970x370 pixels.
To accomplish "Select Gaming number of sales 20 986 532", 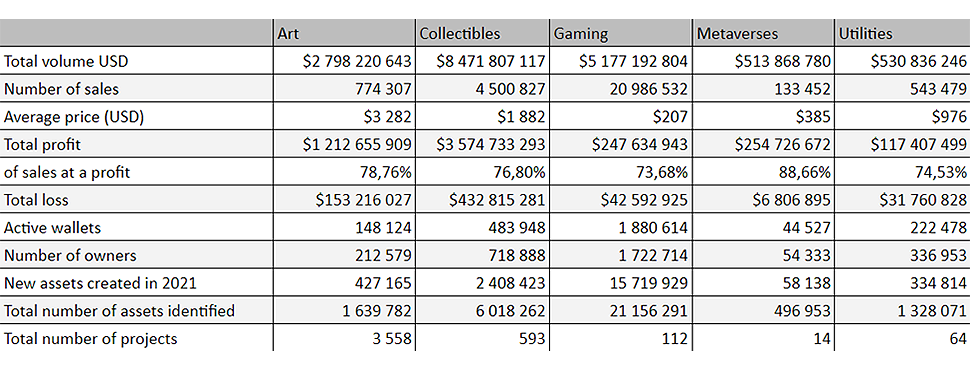I will click(x=620, y=89).
